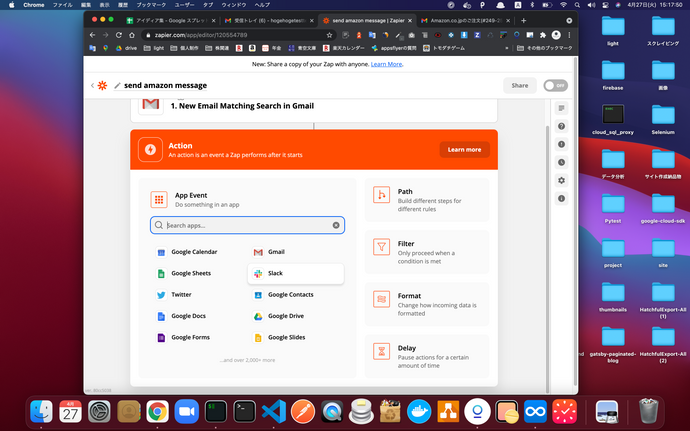Image resolution: width=690 pixels, height=431 pixels.
Task: Launch Visual Studio Code from Dock
Action: coord(274,412)
